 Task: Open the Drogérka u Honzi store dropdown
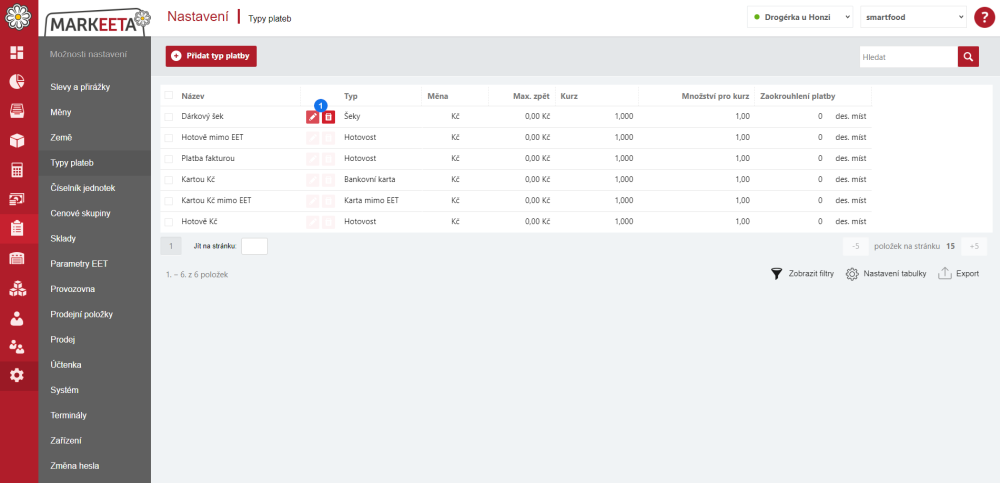point(800,17)
